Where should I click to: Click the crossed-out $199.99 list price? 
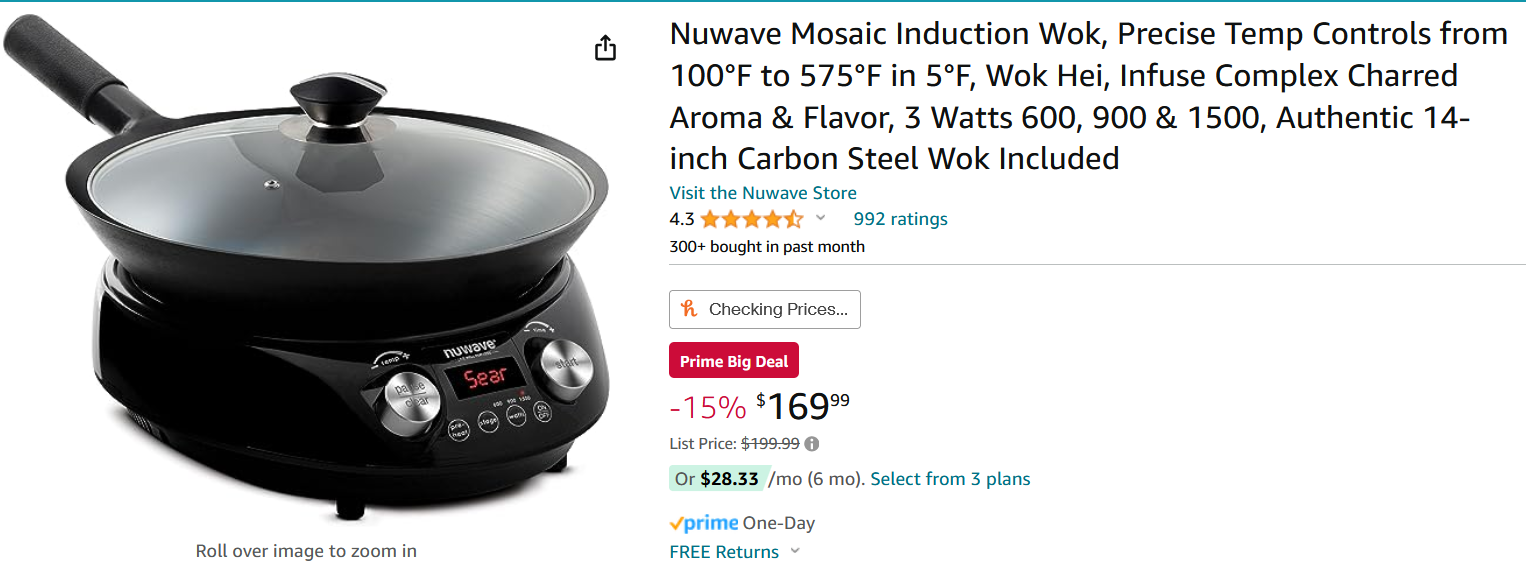point(770,444)
